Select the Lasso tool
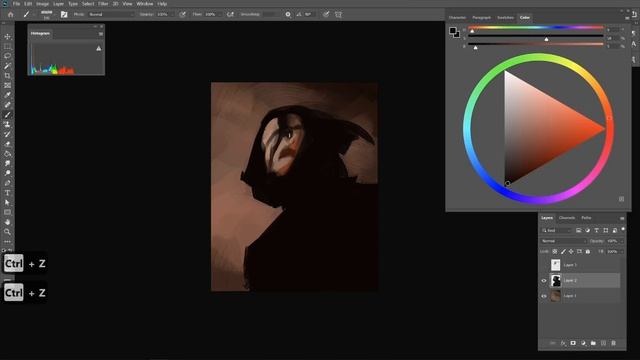640x360 pixels. tap(7, 56)
